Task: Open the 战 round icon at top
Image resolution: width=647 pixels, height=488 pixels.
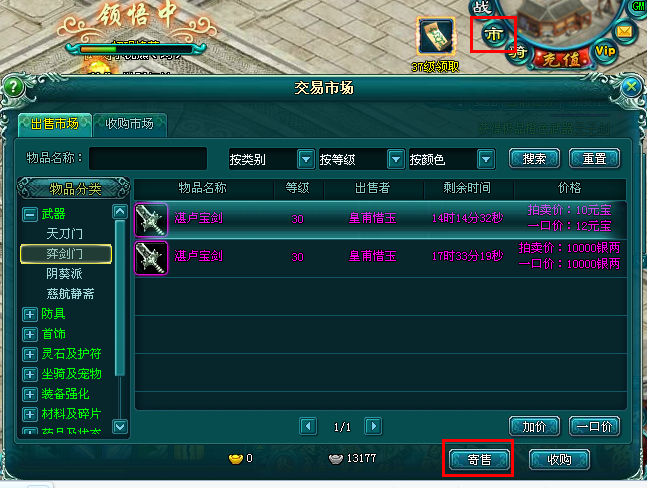Action: 482,7
